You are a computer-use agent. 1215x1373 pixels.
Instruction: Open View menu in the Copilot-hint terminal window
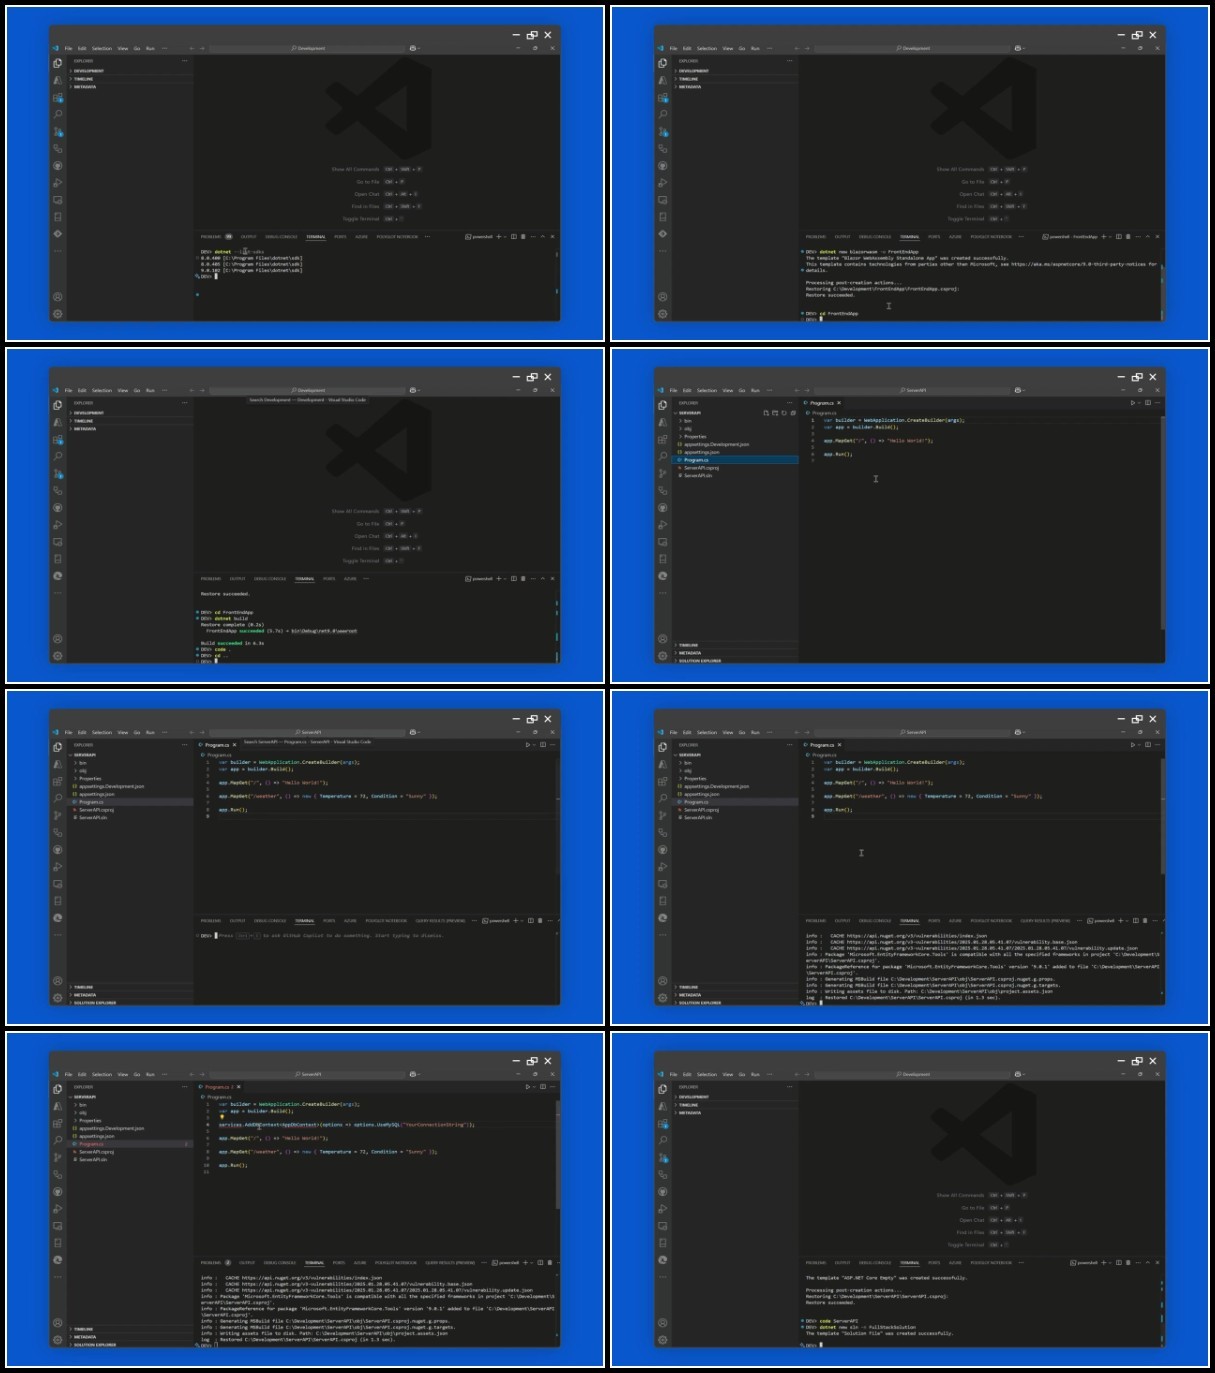point(123,732)
